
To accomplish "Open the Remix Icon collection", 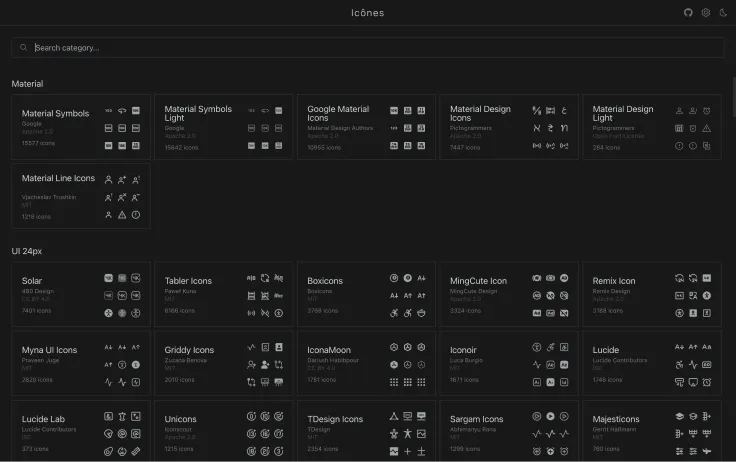I will (x=652, y=294).
